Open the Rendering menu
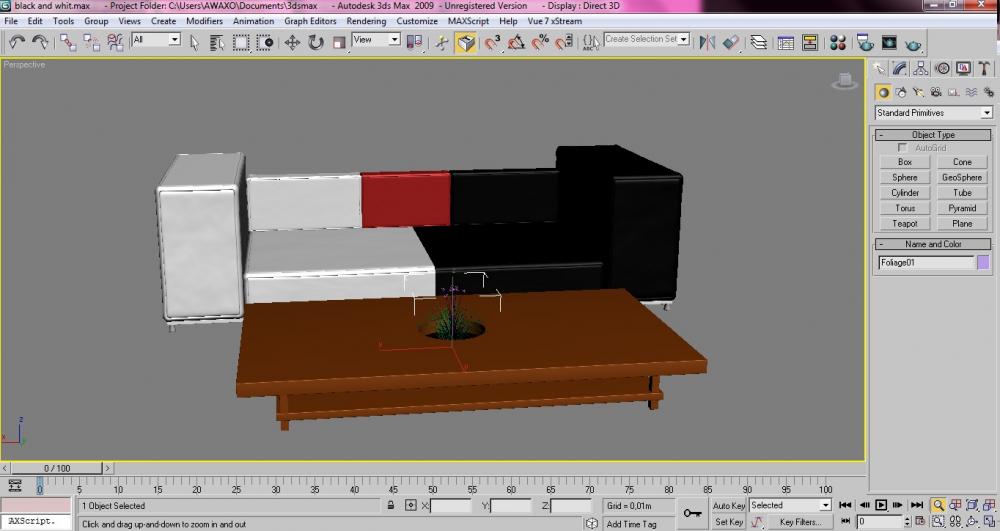Viewport: 1000px width, 531px height. pos(366,20)
